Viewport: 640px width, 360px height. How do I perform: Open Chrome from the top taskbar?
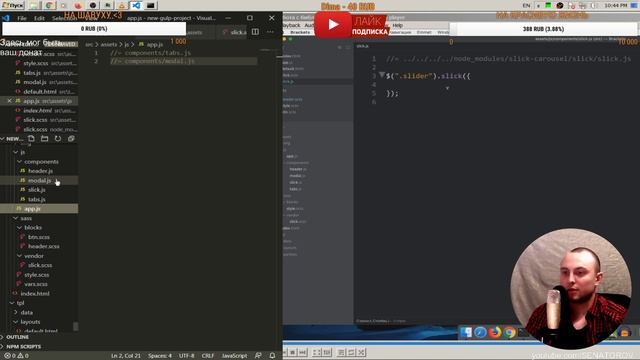click(49, 5)
